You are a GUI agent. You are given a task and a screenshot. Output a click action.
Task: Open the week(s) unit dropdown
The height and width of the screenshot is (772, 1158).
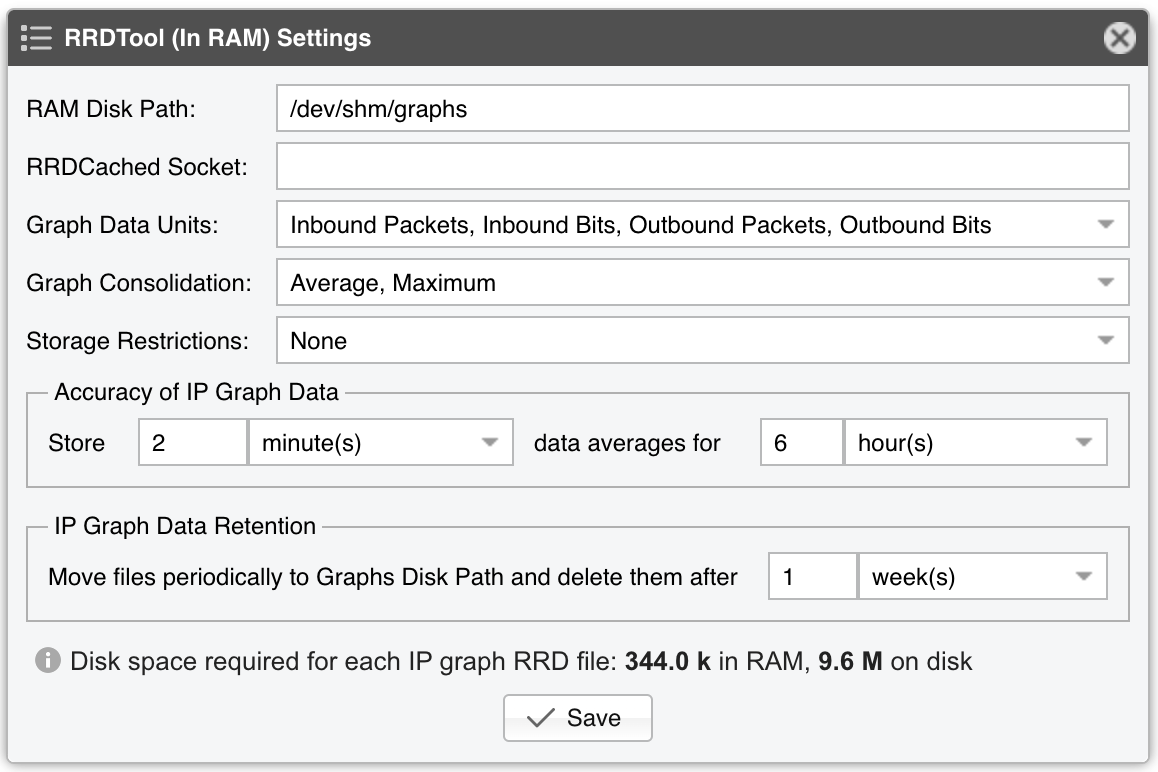click(983, 576)
